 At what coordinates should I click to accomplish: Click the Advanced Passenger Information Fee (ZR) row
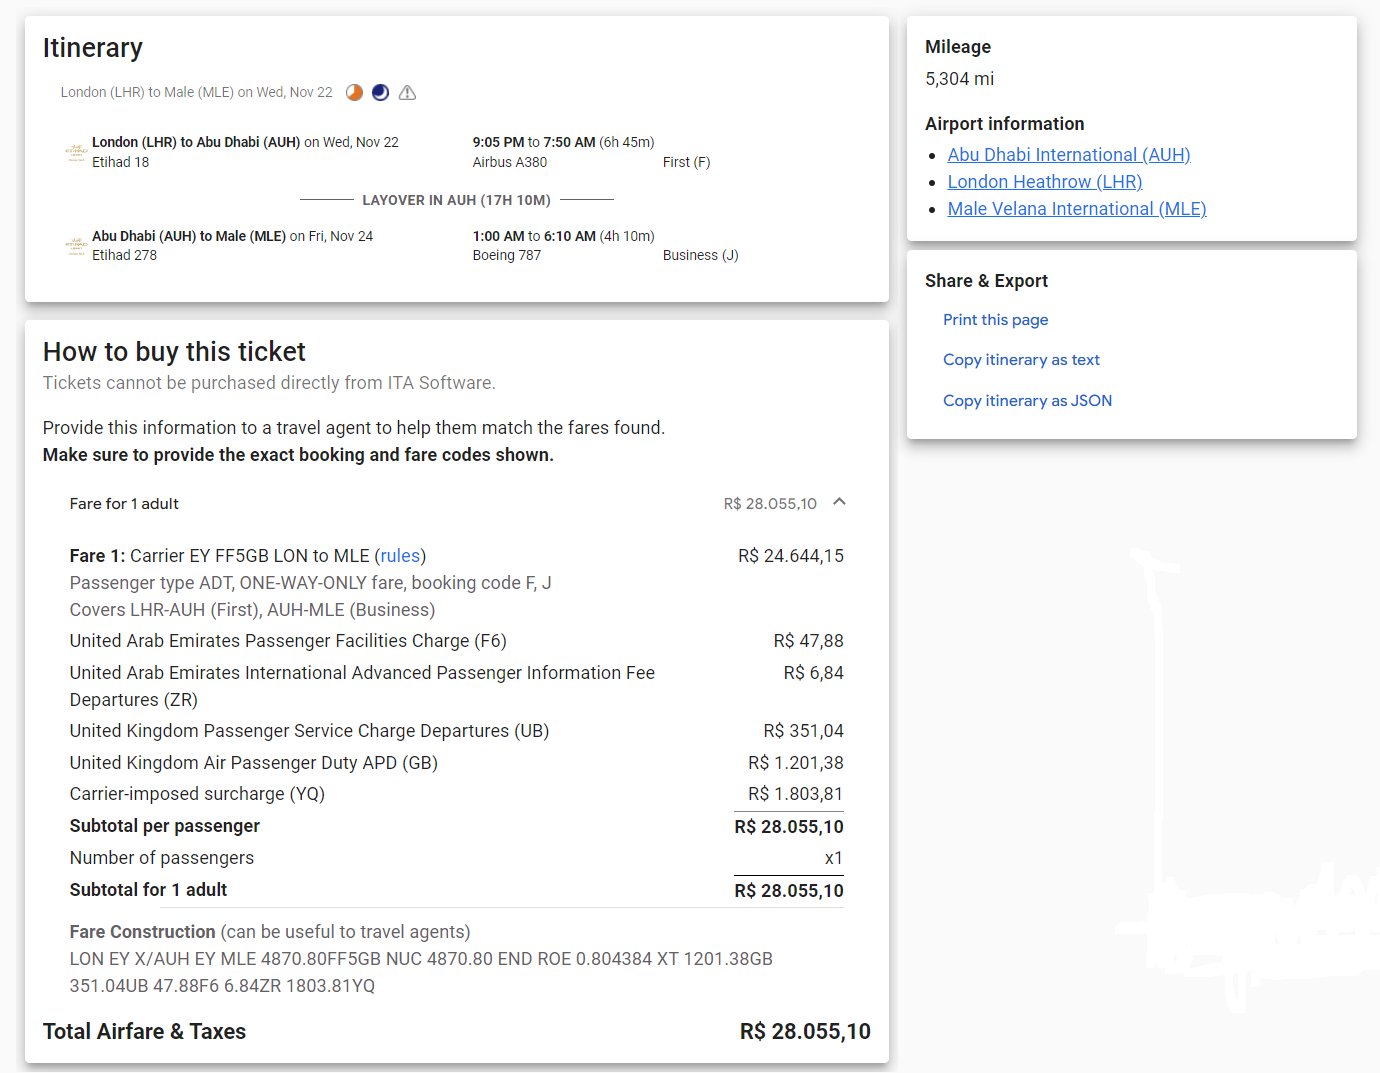(x=456, y=686)
